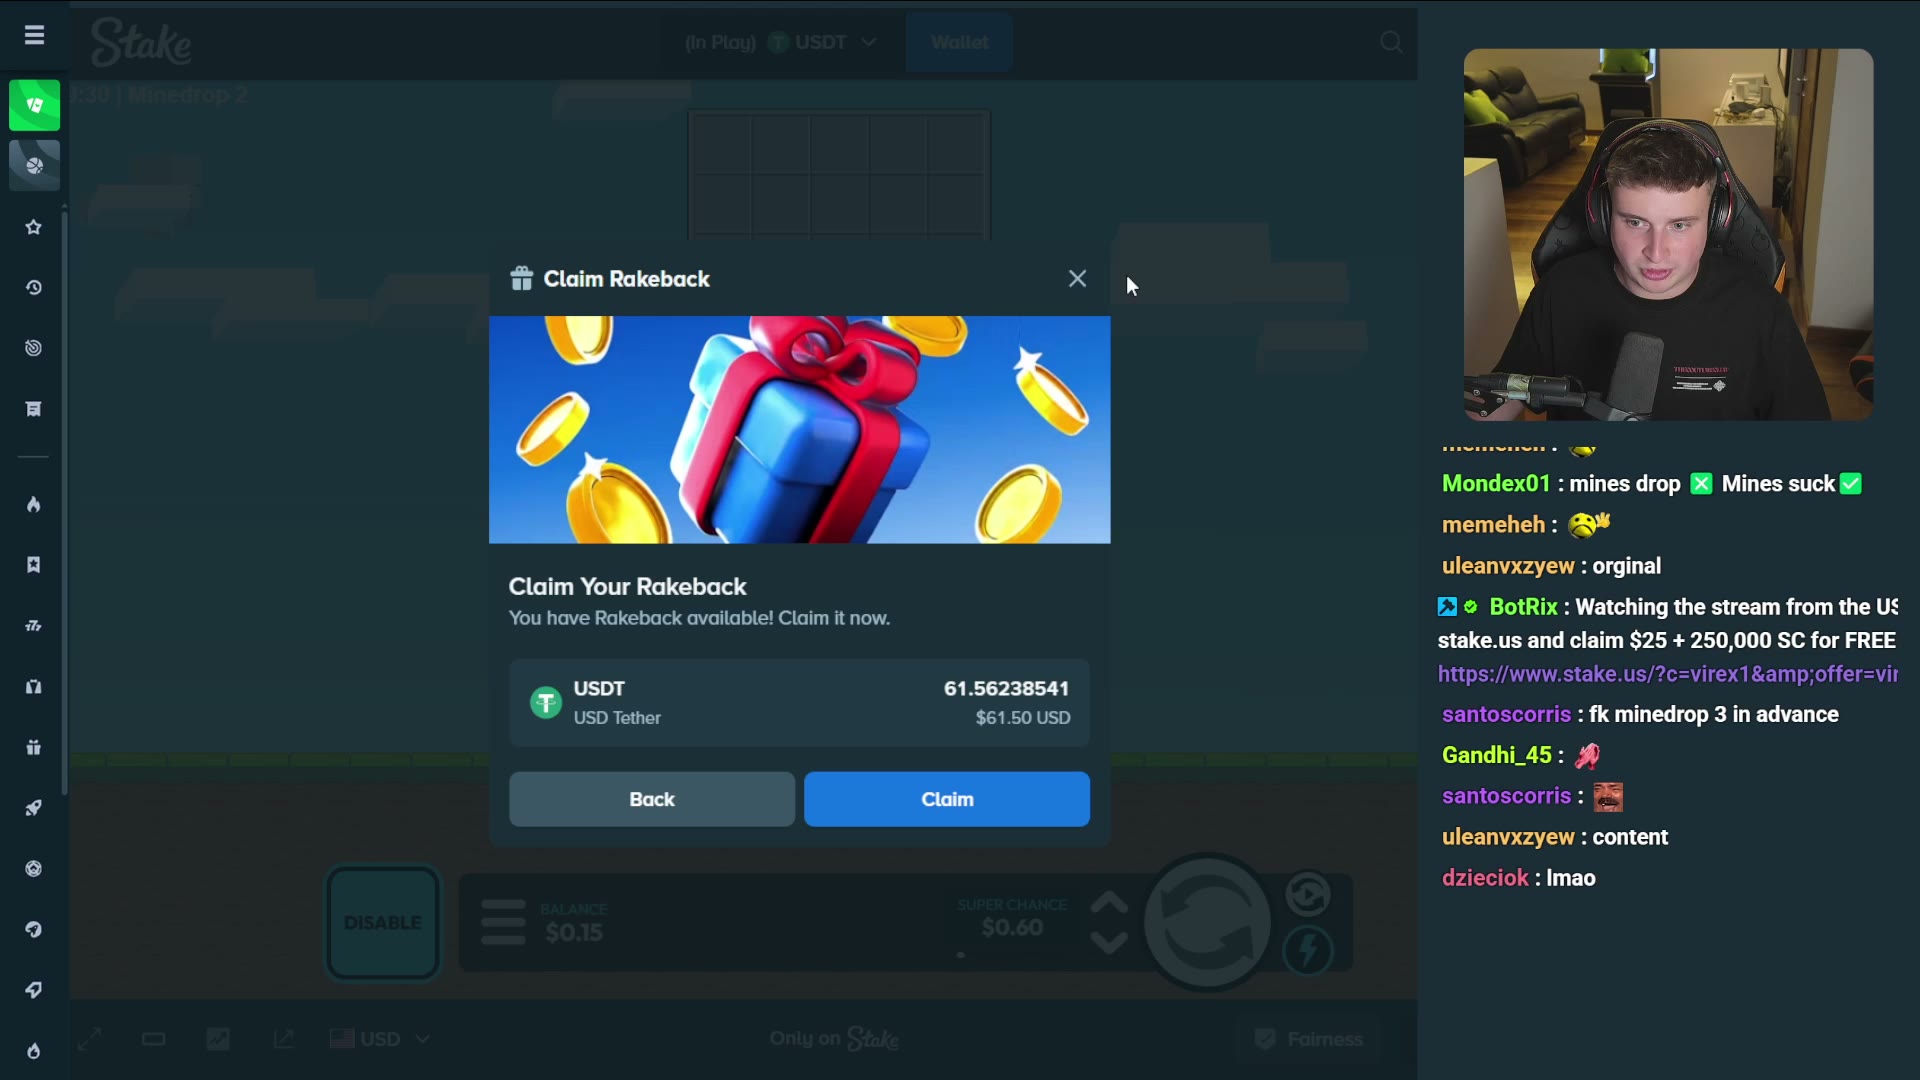Click the $0.15 balance value
1920x1080 pixels.
pos(574,932)
